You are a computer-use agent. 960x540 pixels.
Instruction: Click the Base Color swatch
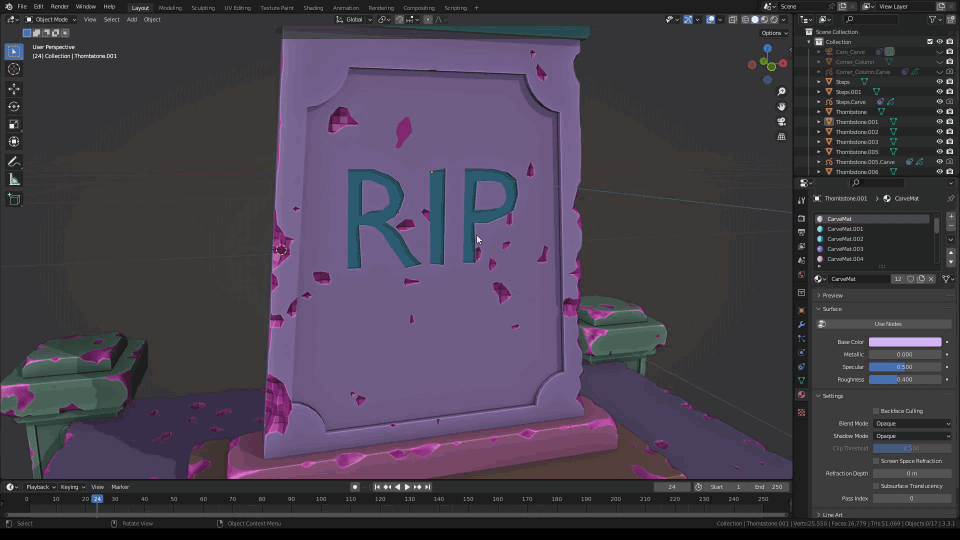(905, 342)
